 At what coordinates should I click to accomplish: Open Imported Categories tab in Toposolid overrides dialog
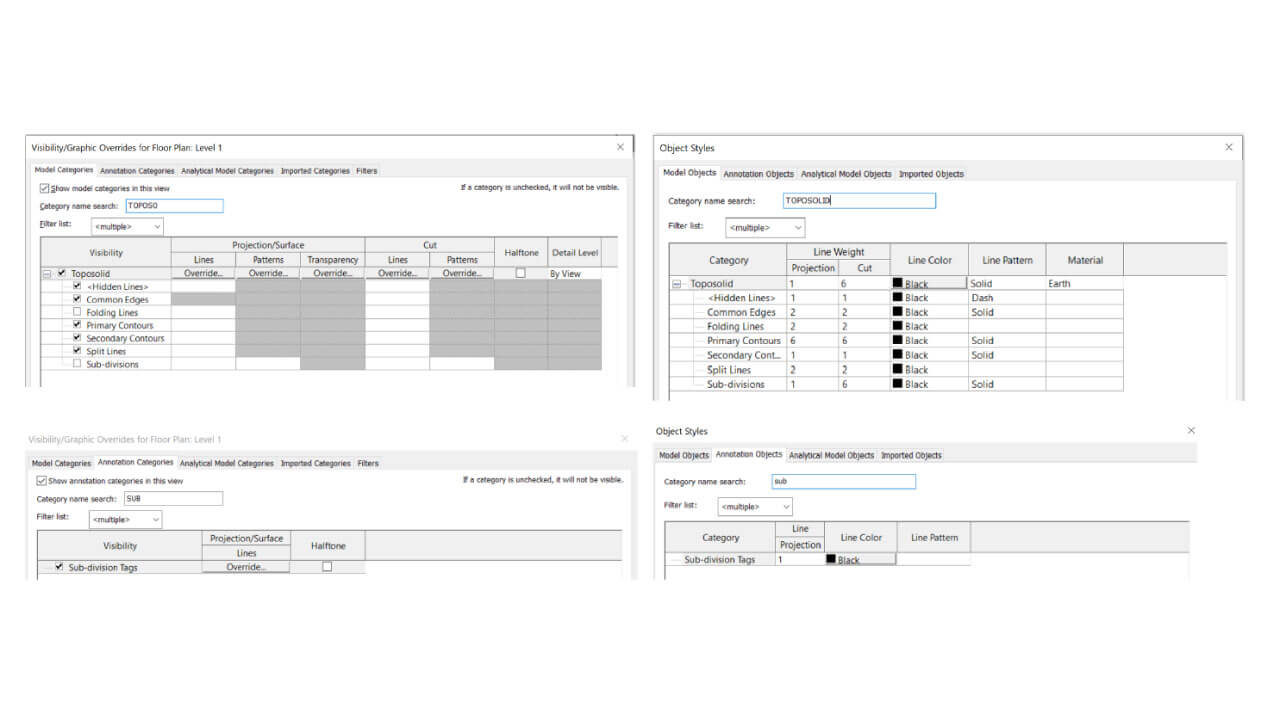tap(315, 171)
